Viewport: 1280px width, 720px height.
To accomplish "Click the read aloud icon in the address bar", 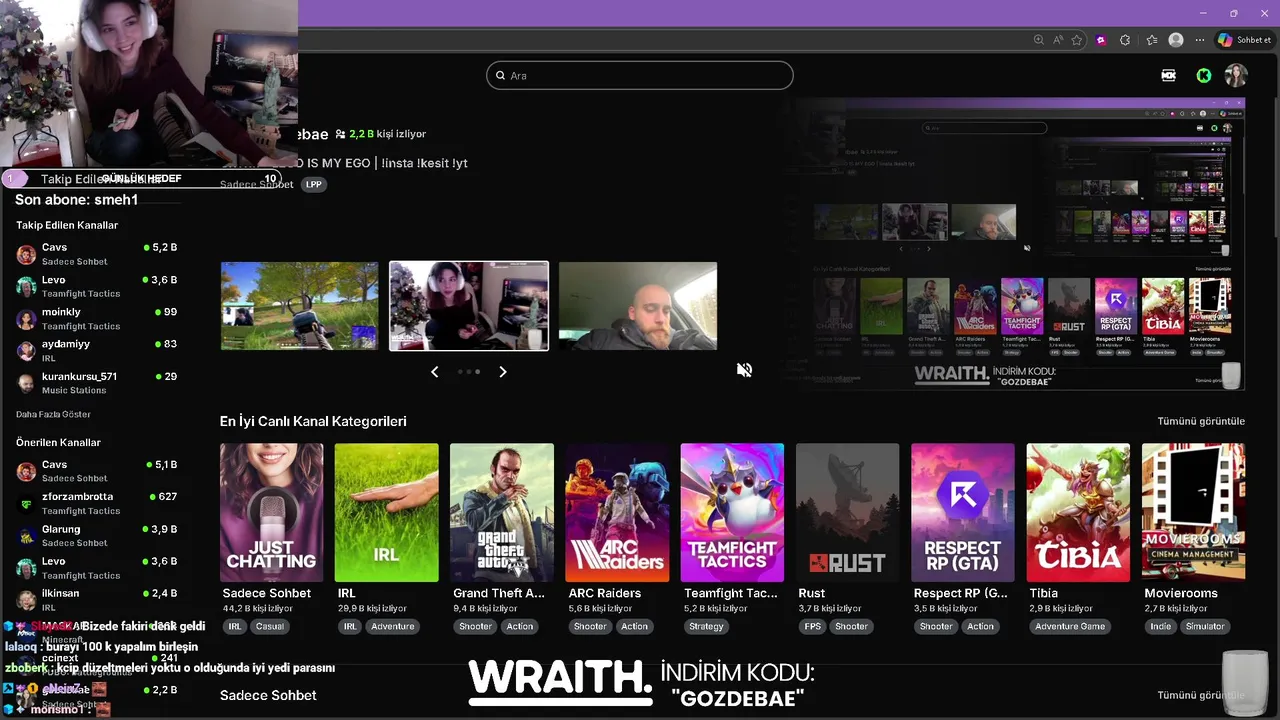I will click(1058, 40).
